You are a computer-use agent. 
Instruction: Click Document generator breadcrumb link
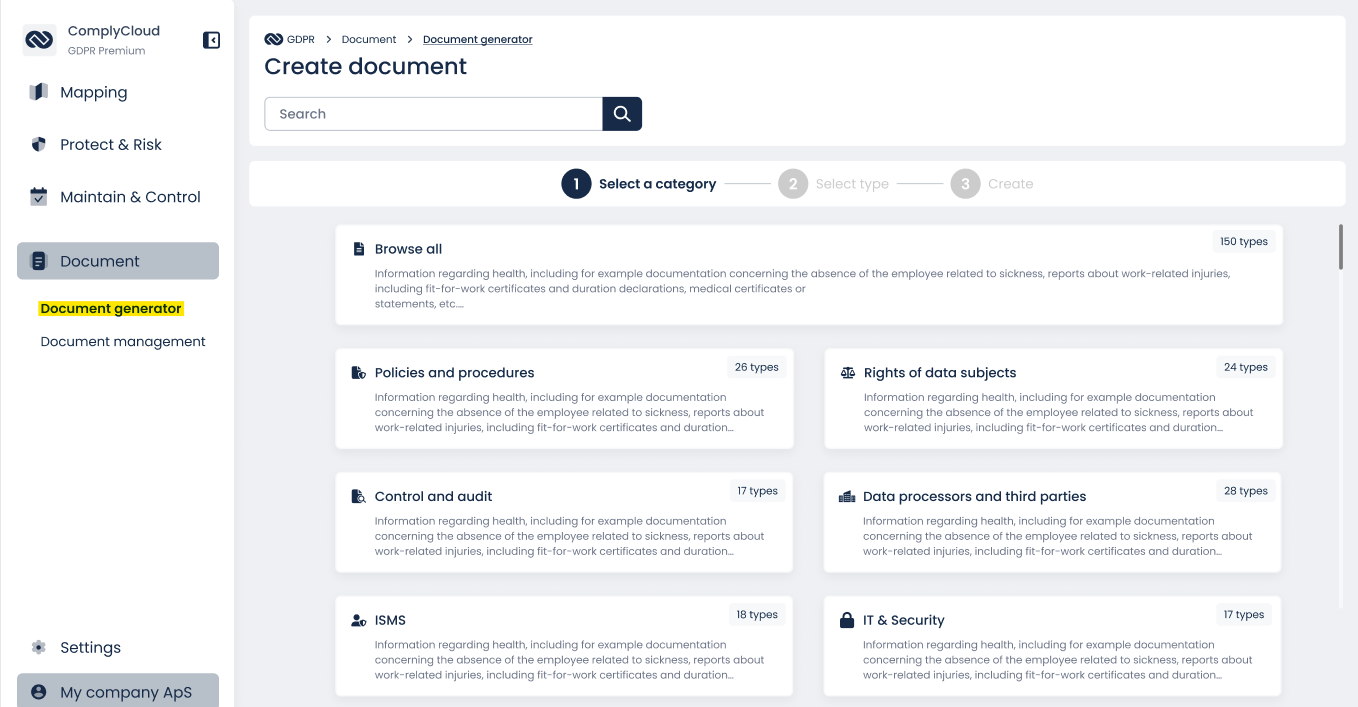(x=478, y=39)
